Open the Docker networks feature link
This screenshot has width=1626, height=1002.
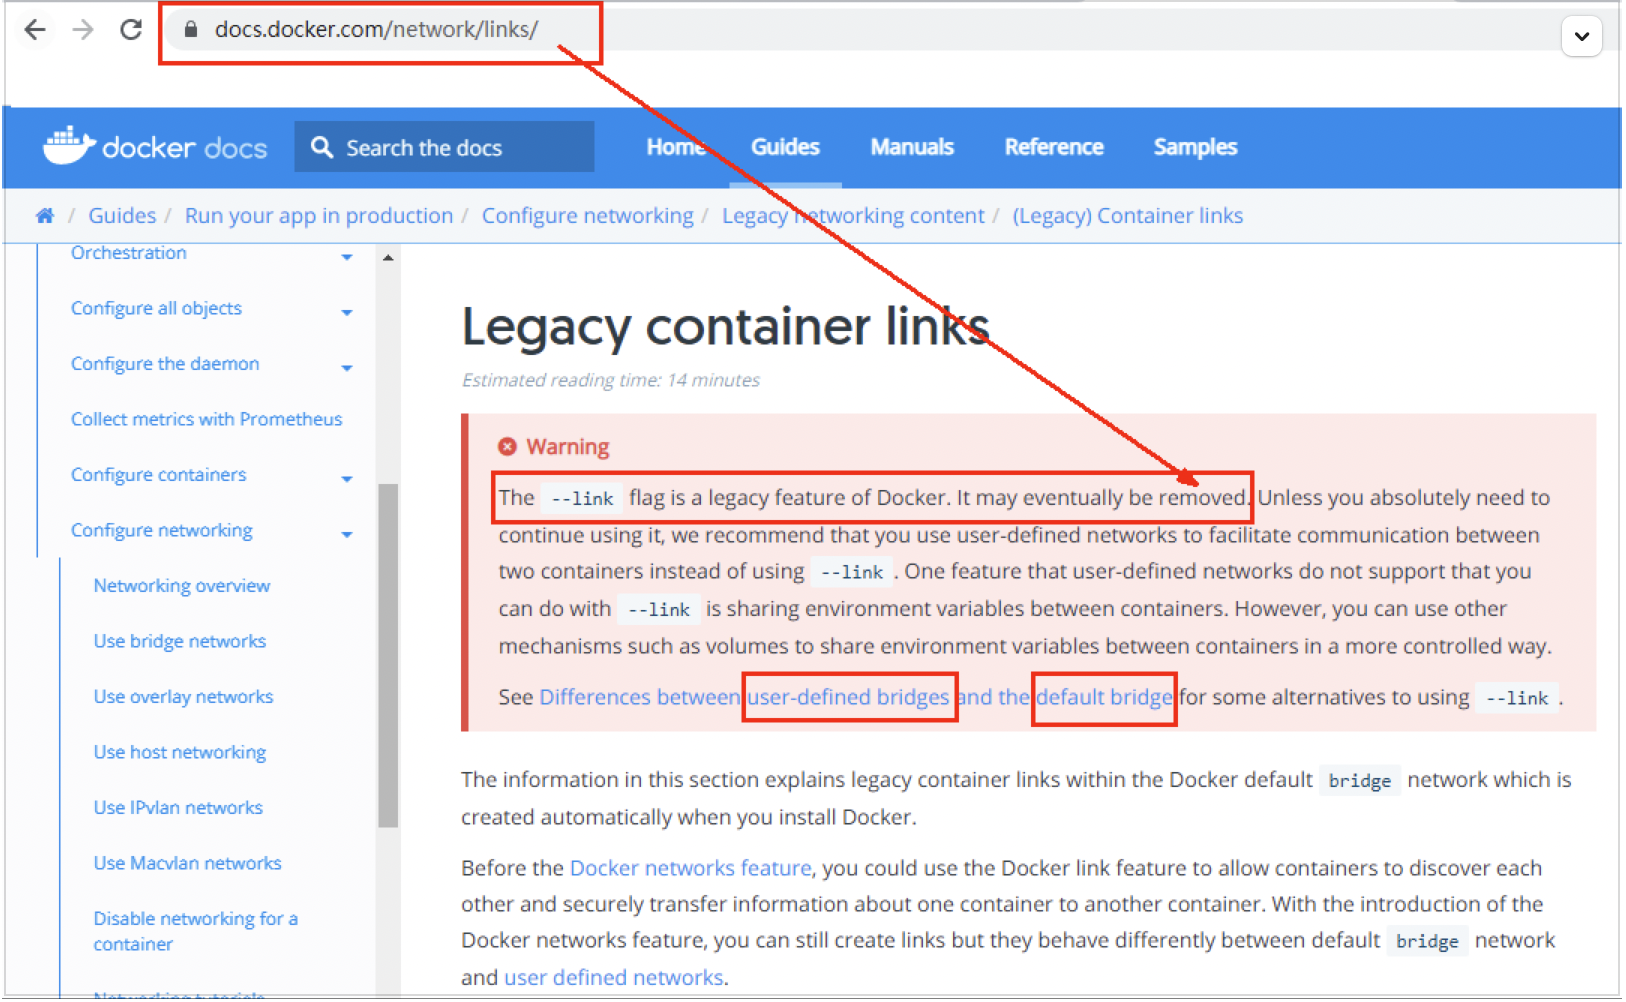click(690, 868)
